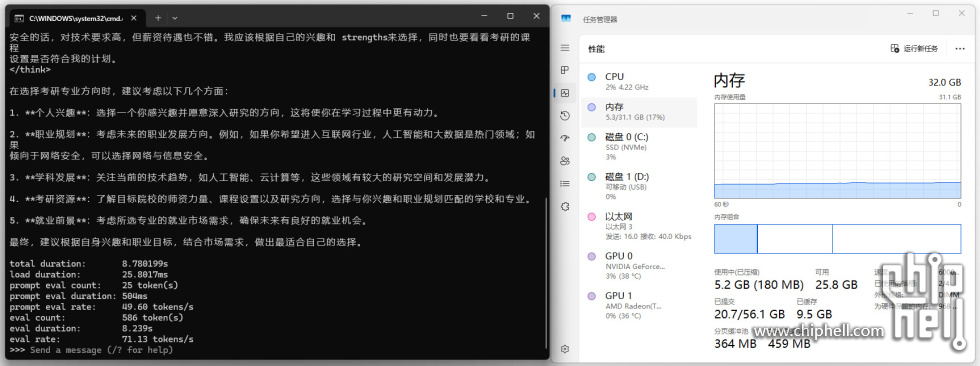Open Services puzzle icon in Task Manager

tap(565, 206)
